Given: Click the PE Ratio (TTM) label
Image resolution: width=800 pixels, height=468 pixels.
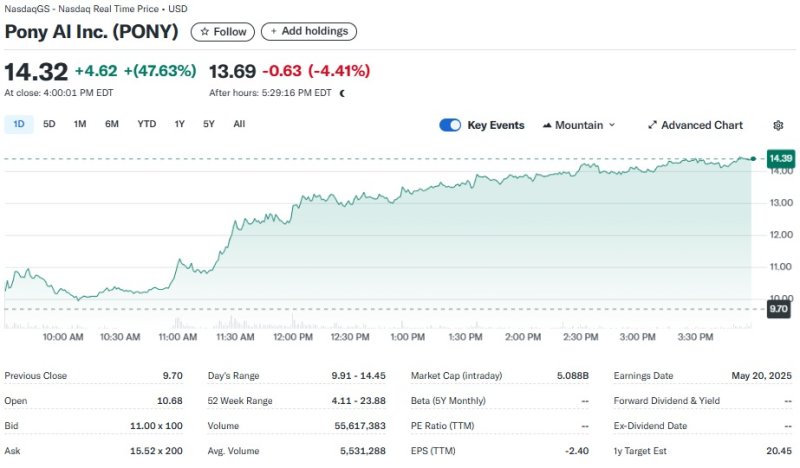Looking at the screenshot, I should (442, 426).
